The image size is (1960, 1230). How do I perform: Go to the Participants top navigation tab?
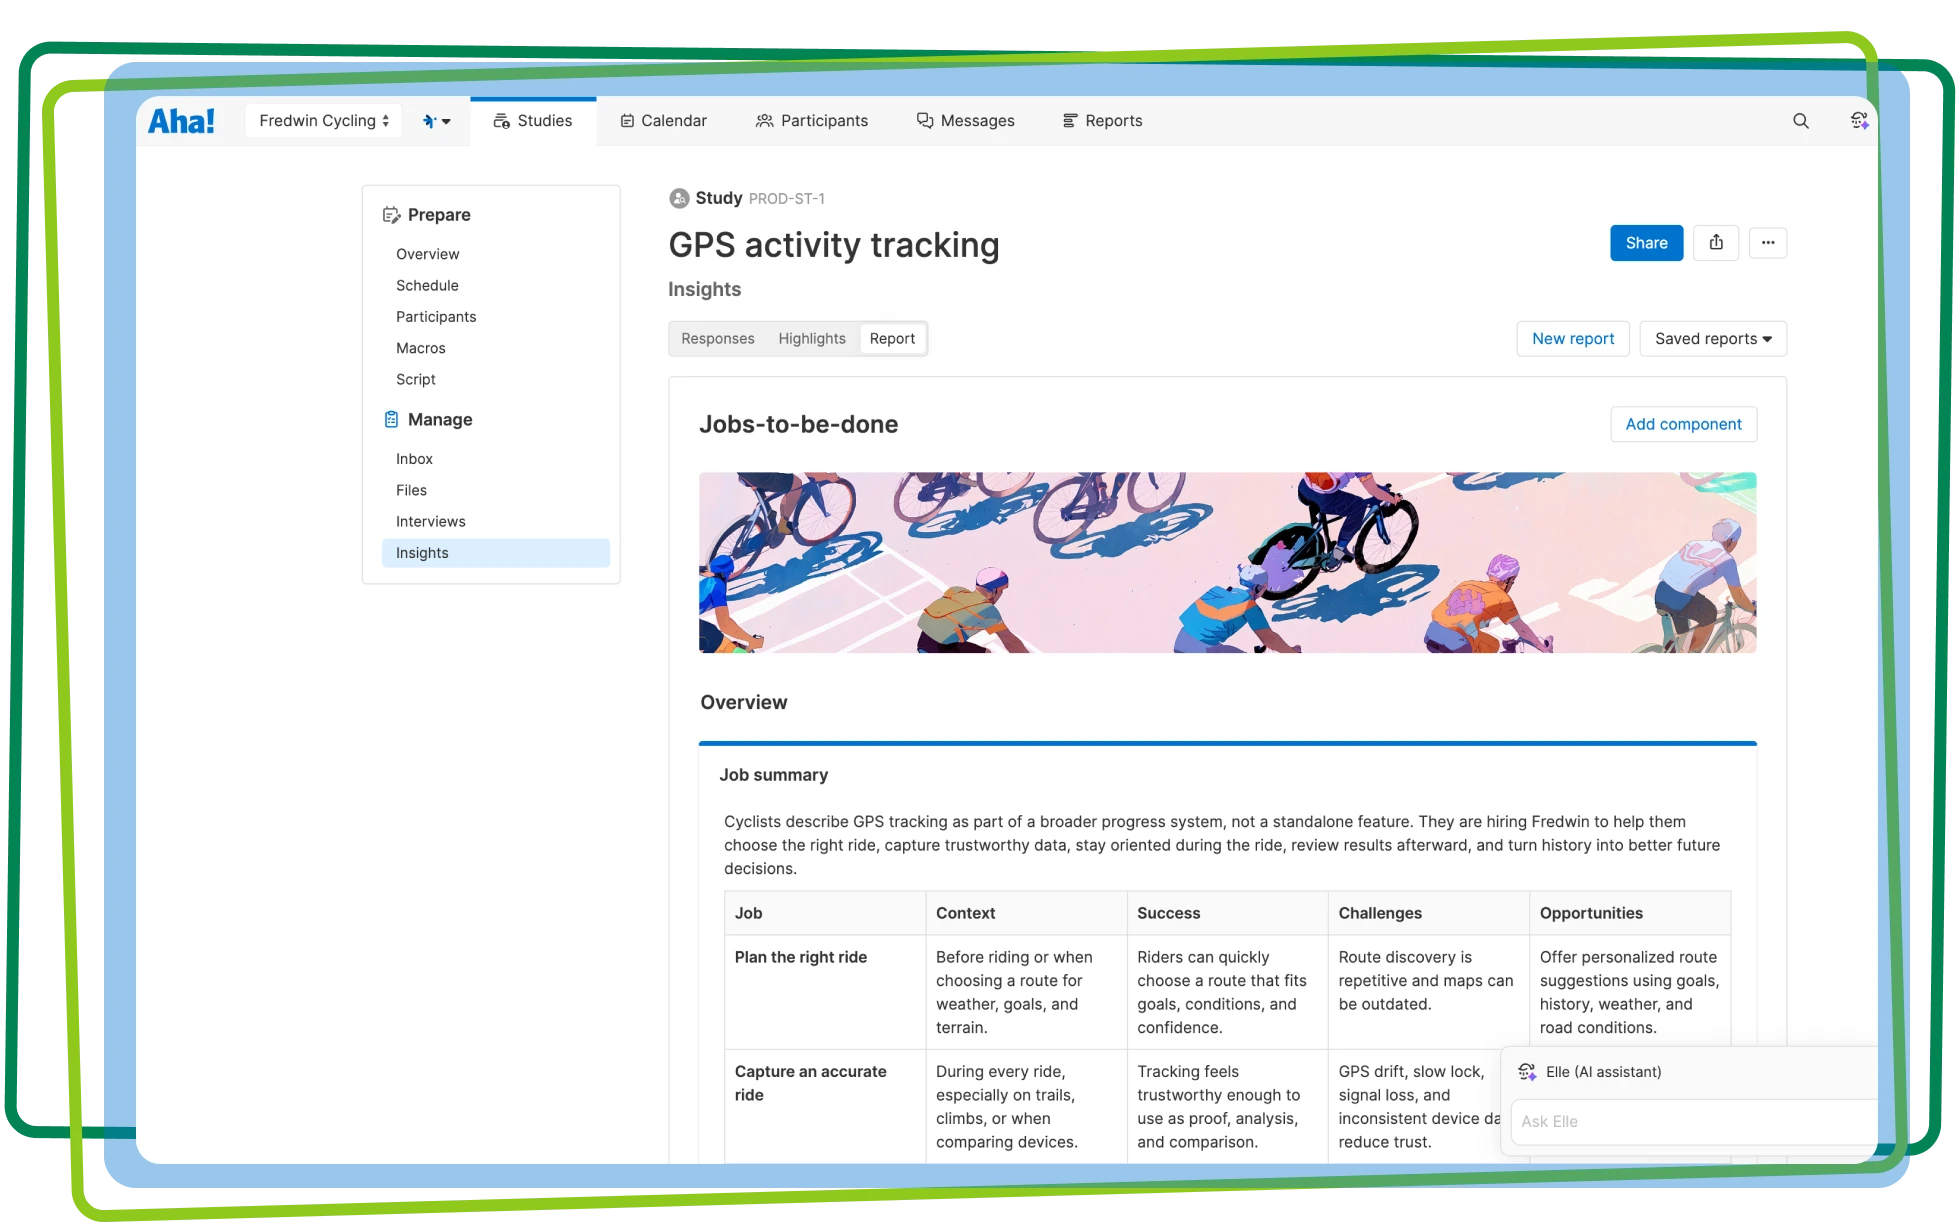(x=811, y=121)
